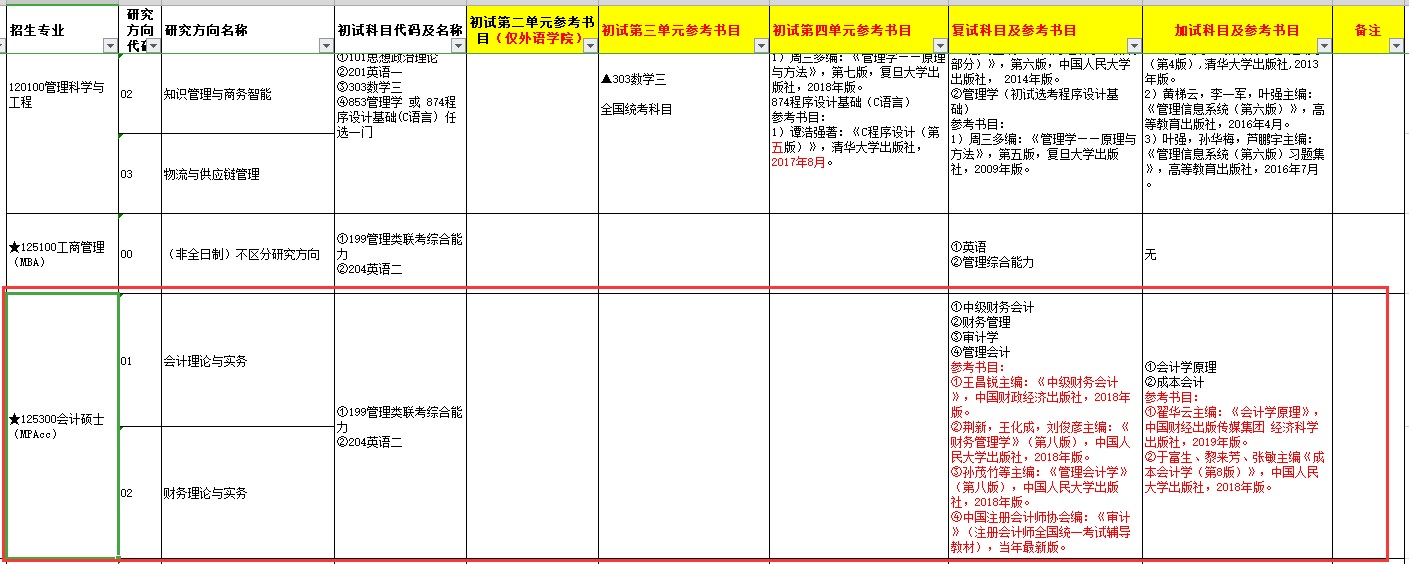Open the 招生专业 column filter dropdown

(109, 46)
